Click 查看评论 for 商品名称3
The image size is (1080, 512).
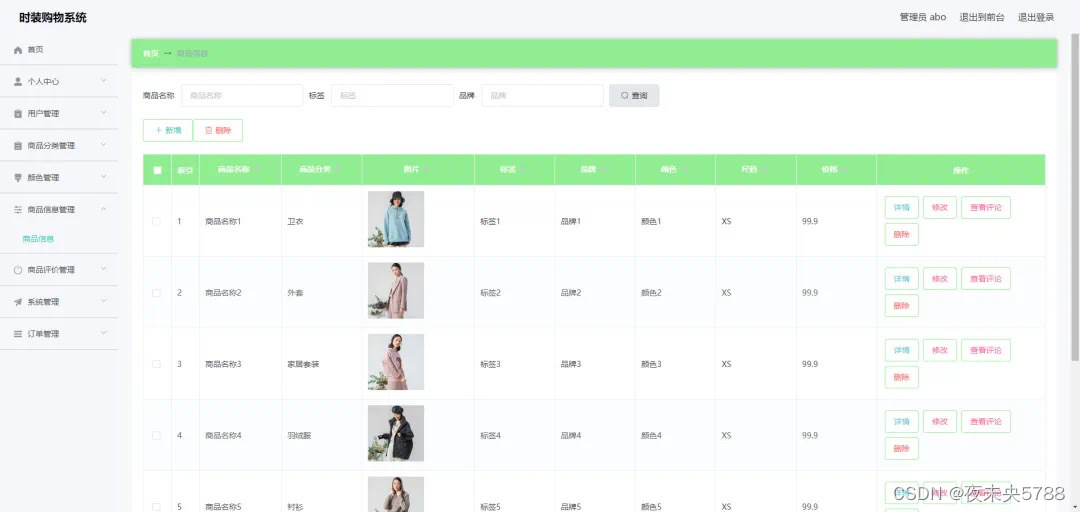point(986,350)
